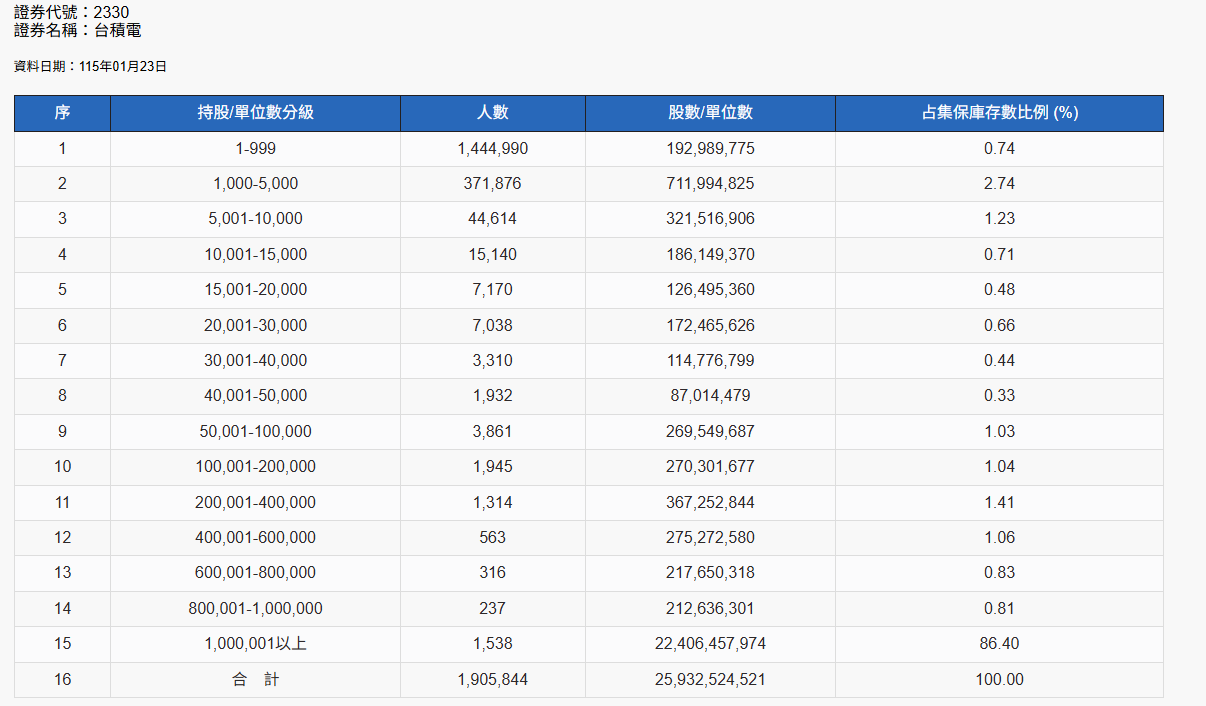Click the 資料日期 115年01月23日 label
The width and height of the screenshot is (1206, 706).
pos(90,67)
